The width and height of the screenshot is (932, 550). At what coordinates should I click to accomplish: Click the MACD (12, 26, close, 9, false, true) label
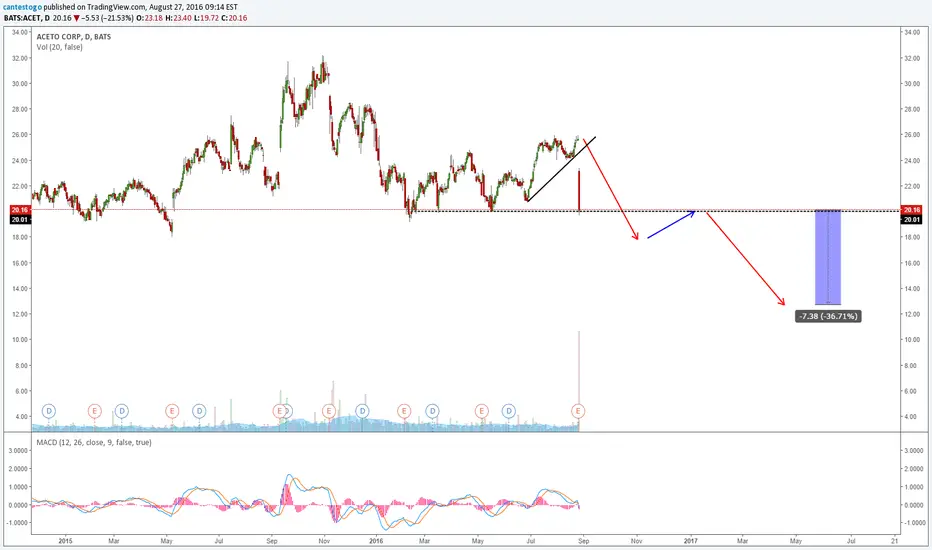pos(94,442)
